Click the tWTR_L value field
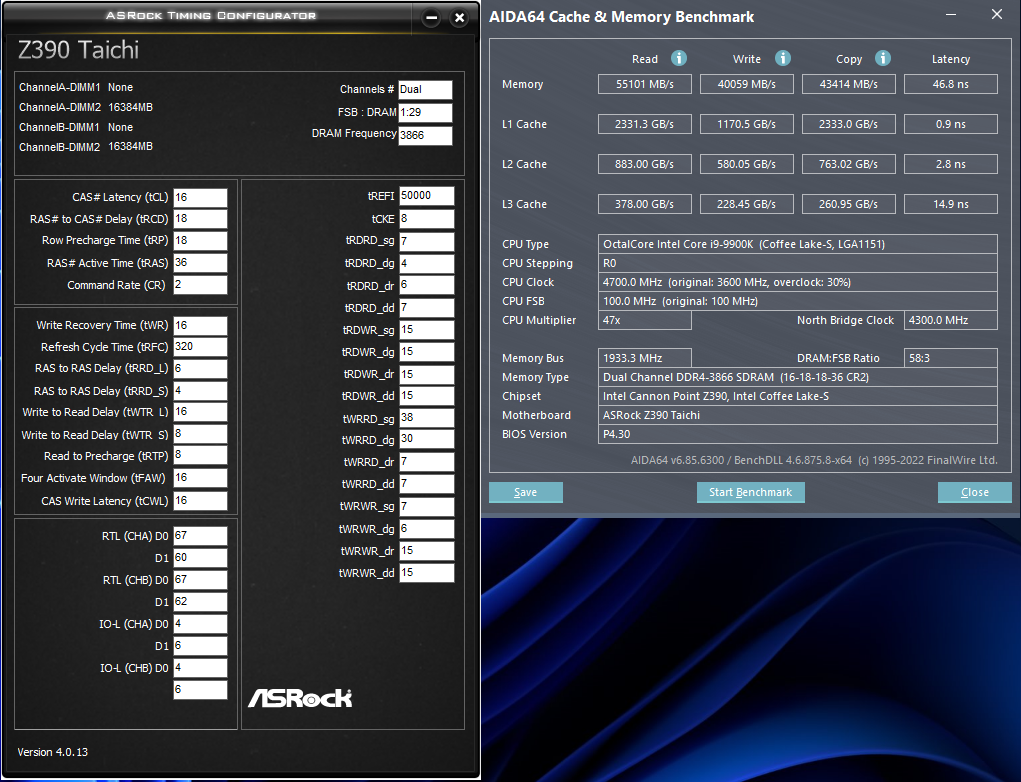The height and width of the screenshot is (782, 1021). (x=200, y=412)
